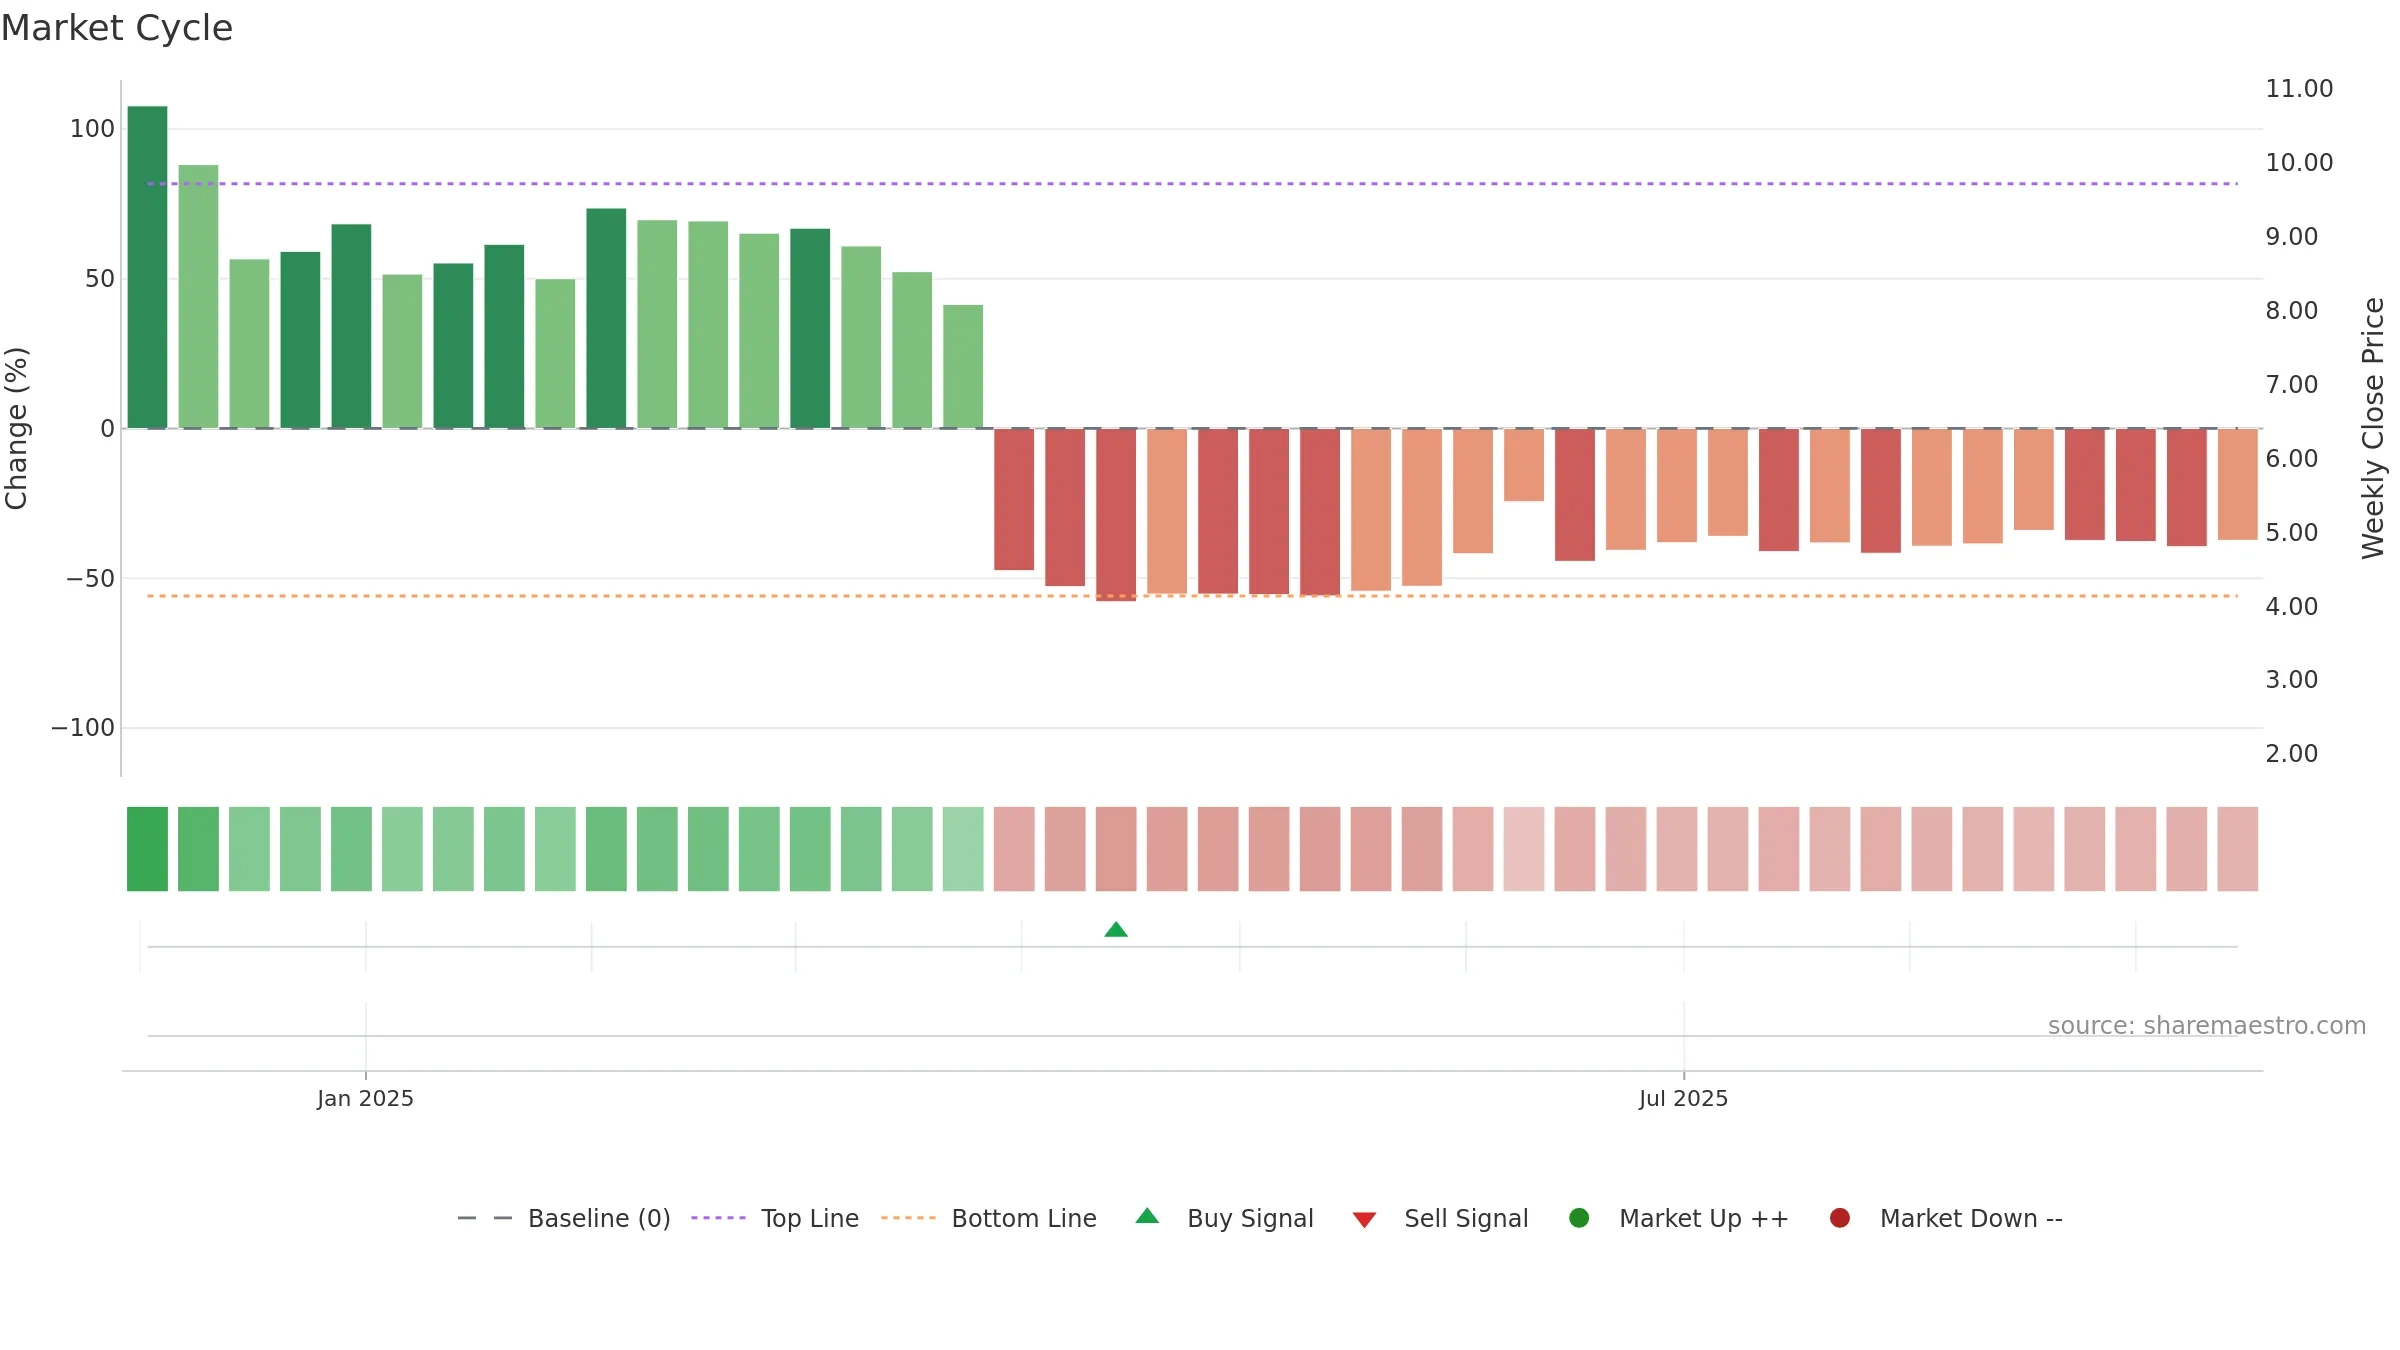The height and width of the screenshot is (1350, 2400).
Task: Click the 4.00 price tick label
Action: pyautogui.click(x=2291, y=607)
